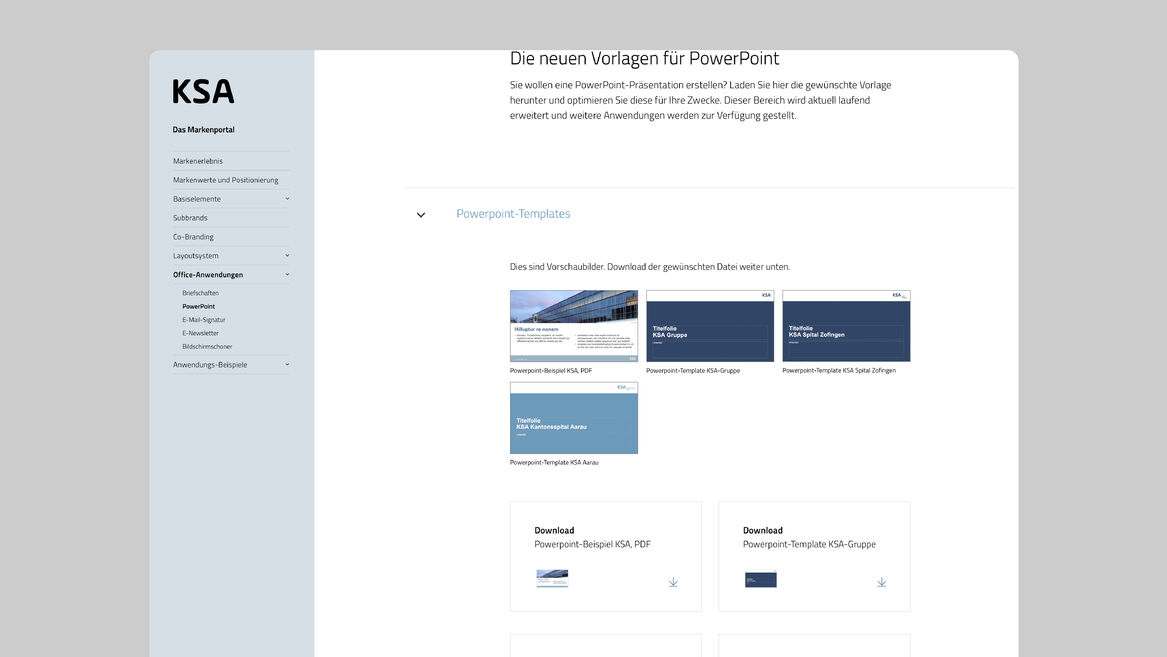
Task: Select KSA Aarau template preview image
Action: pyautogui.click(x=573, y=418)
